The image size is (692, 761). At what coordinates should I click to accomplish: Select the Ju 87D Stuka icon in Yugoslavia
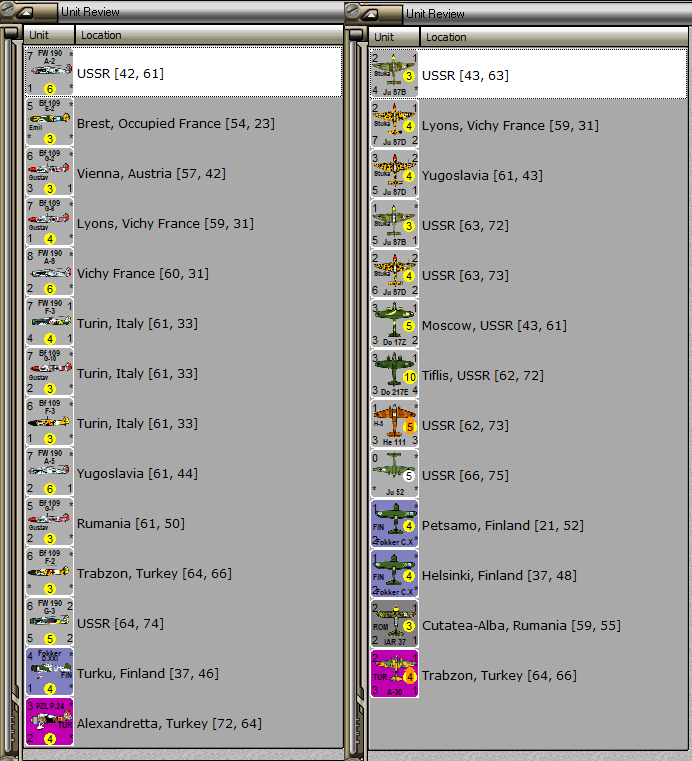coord(395,174)
